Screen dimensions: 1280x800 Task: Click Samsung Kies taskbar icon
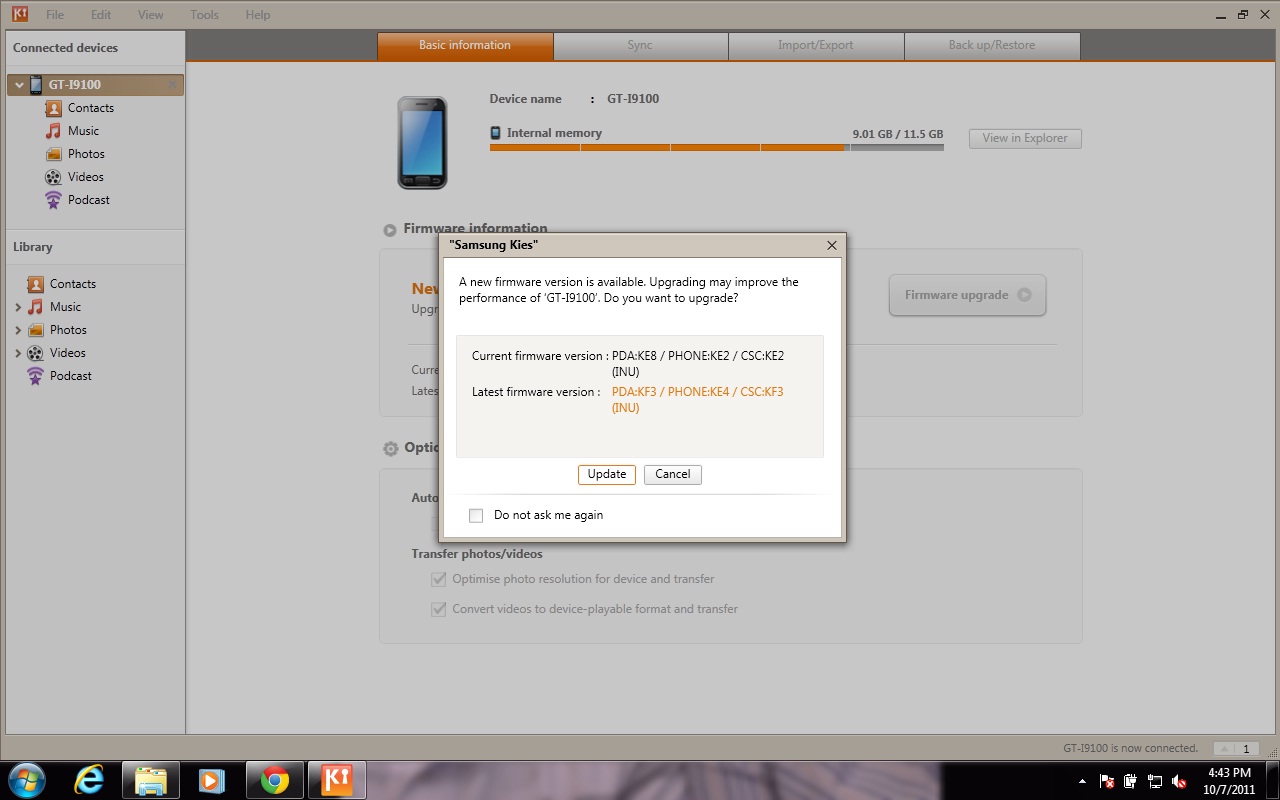tap(337, 780)
